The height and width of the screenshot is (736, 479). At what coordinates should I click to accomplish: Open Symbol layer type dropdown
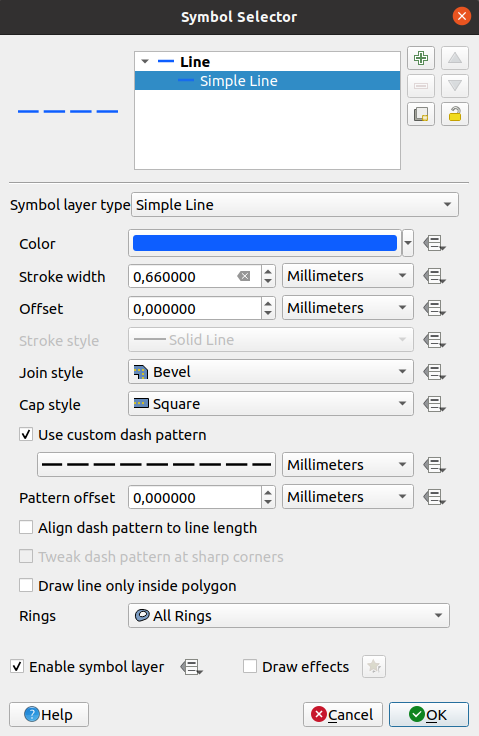click(295, 205)
